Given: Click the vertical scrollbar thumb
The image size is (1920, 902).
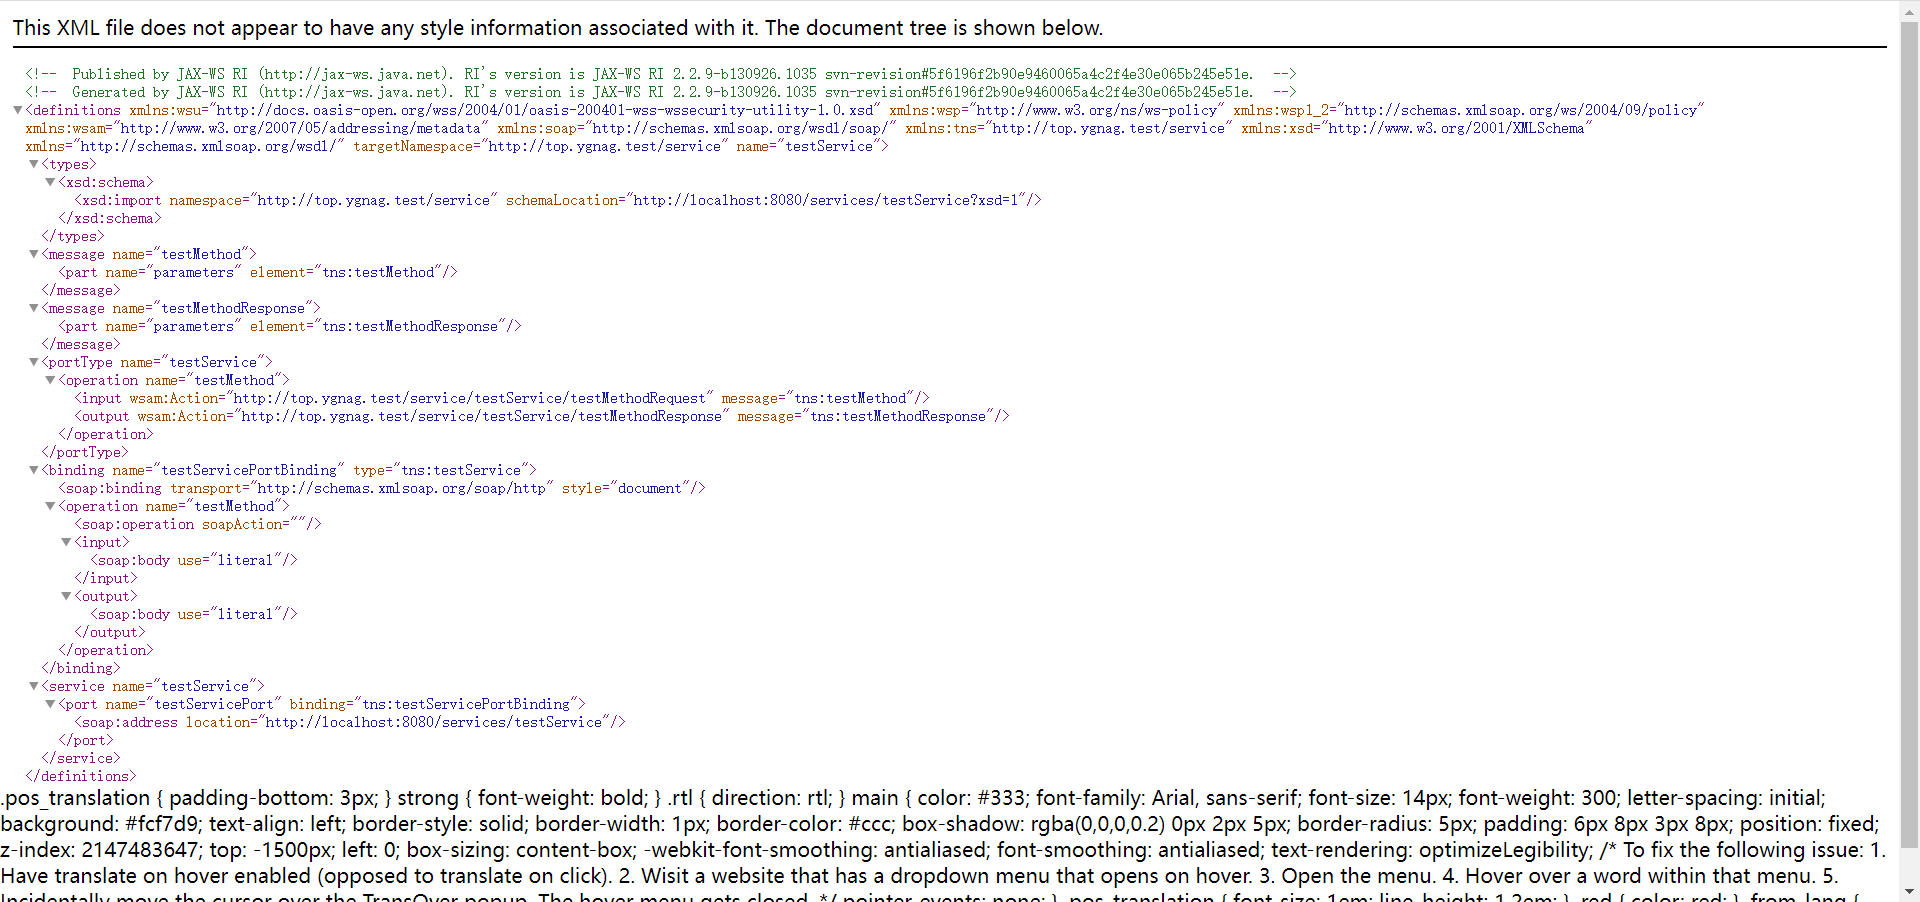Looking at the screenshot, I should [x=1909, y=430].
